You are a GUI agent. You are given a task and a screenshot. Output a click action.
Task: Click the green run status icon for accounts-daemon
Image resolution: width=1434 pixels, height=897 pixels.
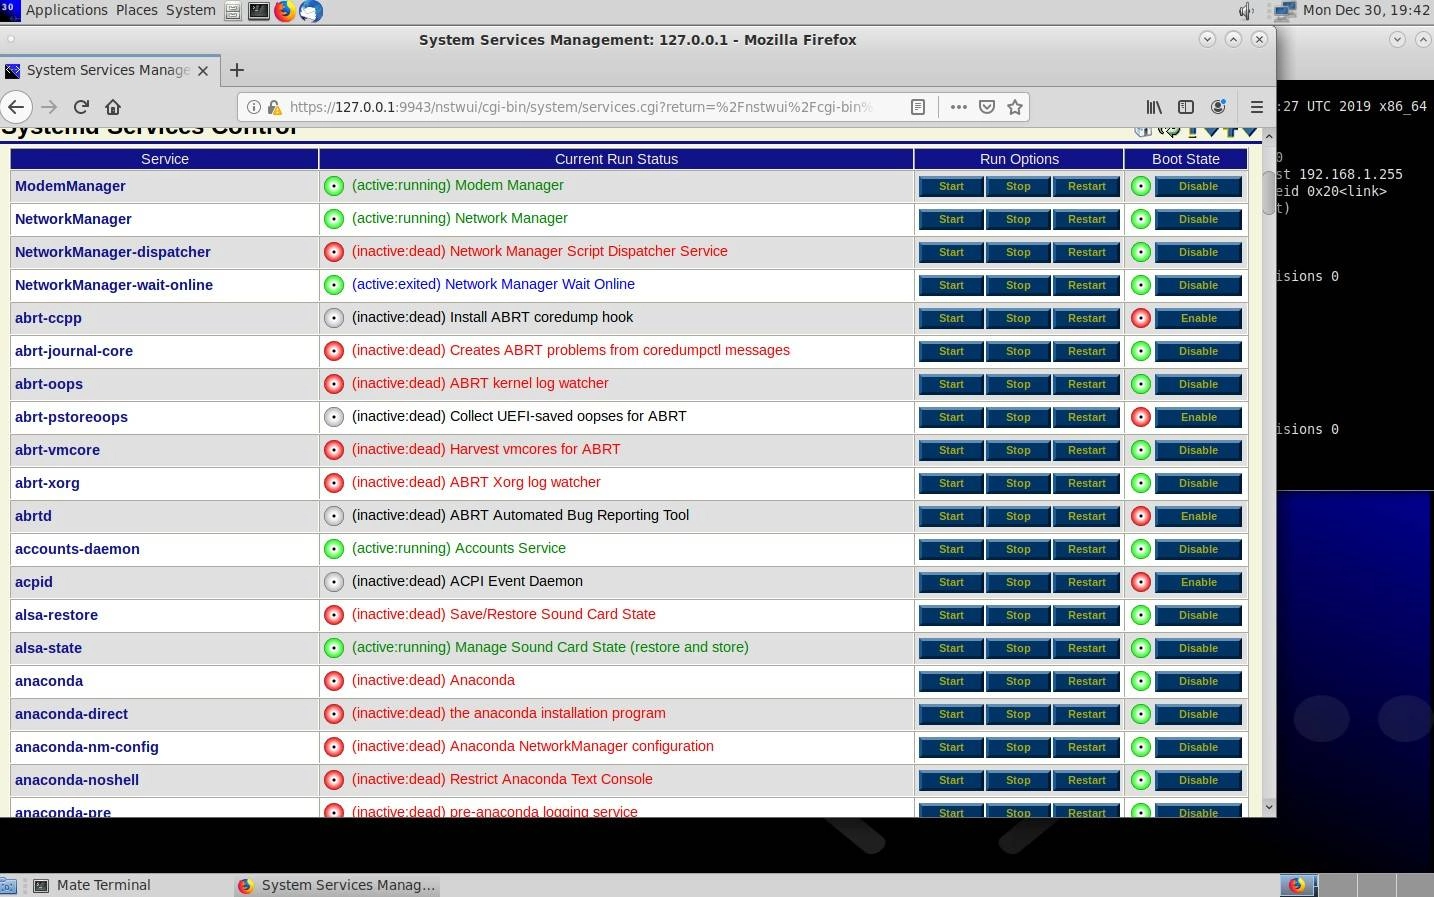click(x=334, y=549)
